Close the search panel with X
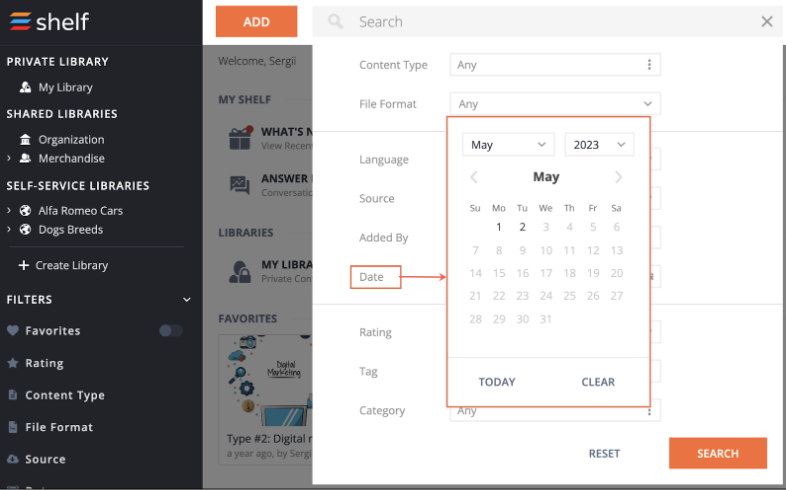Image resolution: width=786 pixels, height=490 pixels. (x=766, y=22)
